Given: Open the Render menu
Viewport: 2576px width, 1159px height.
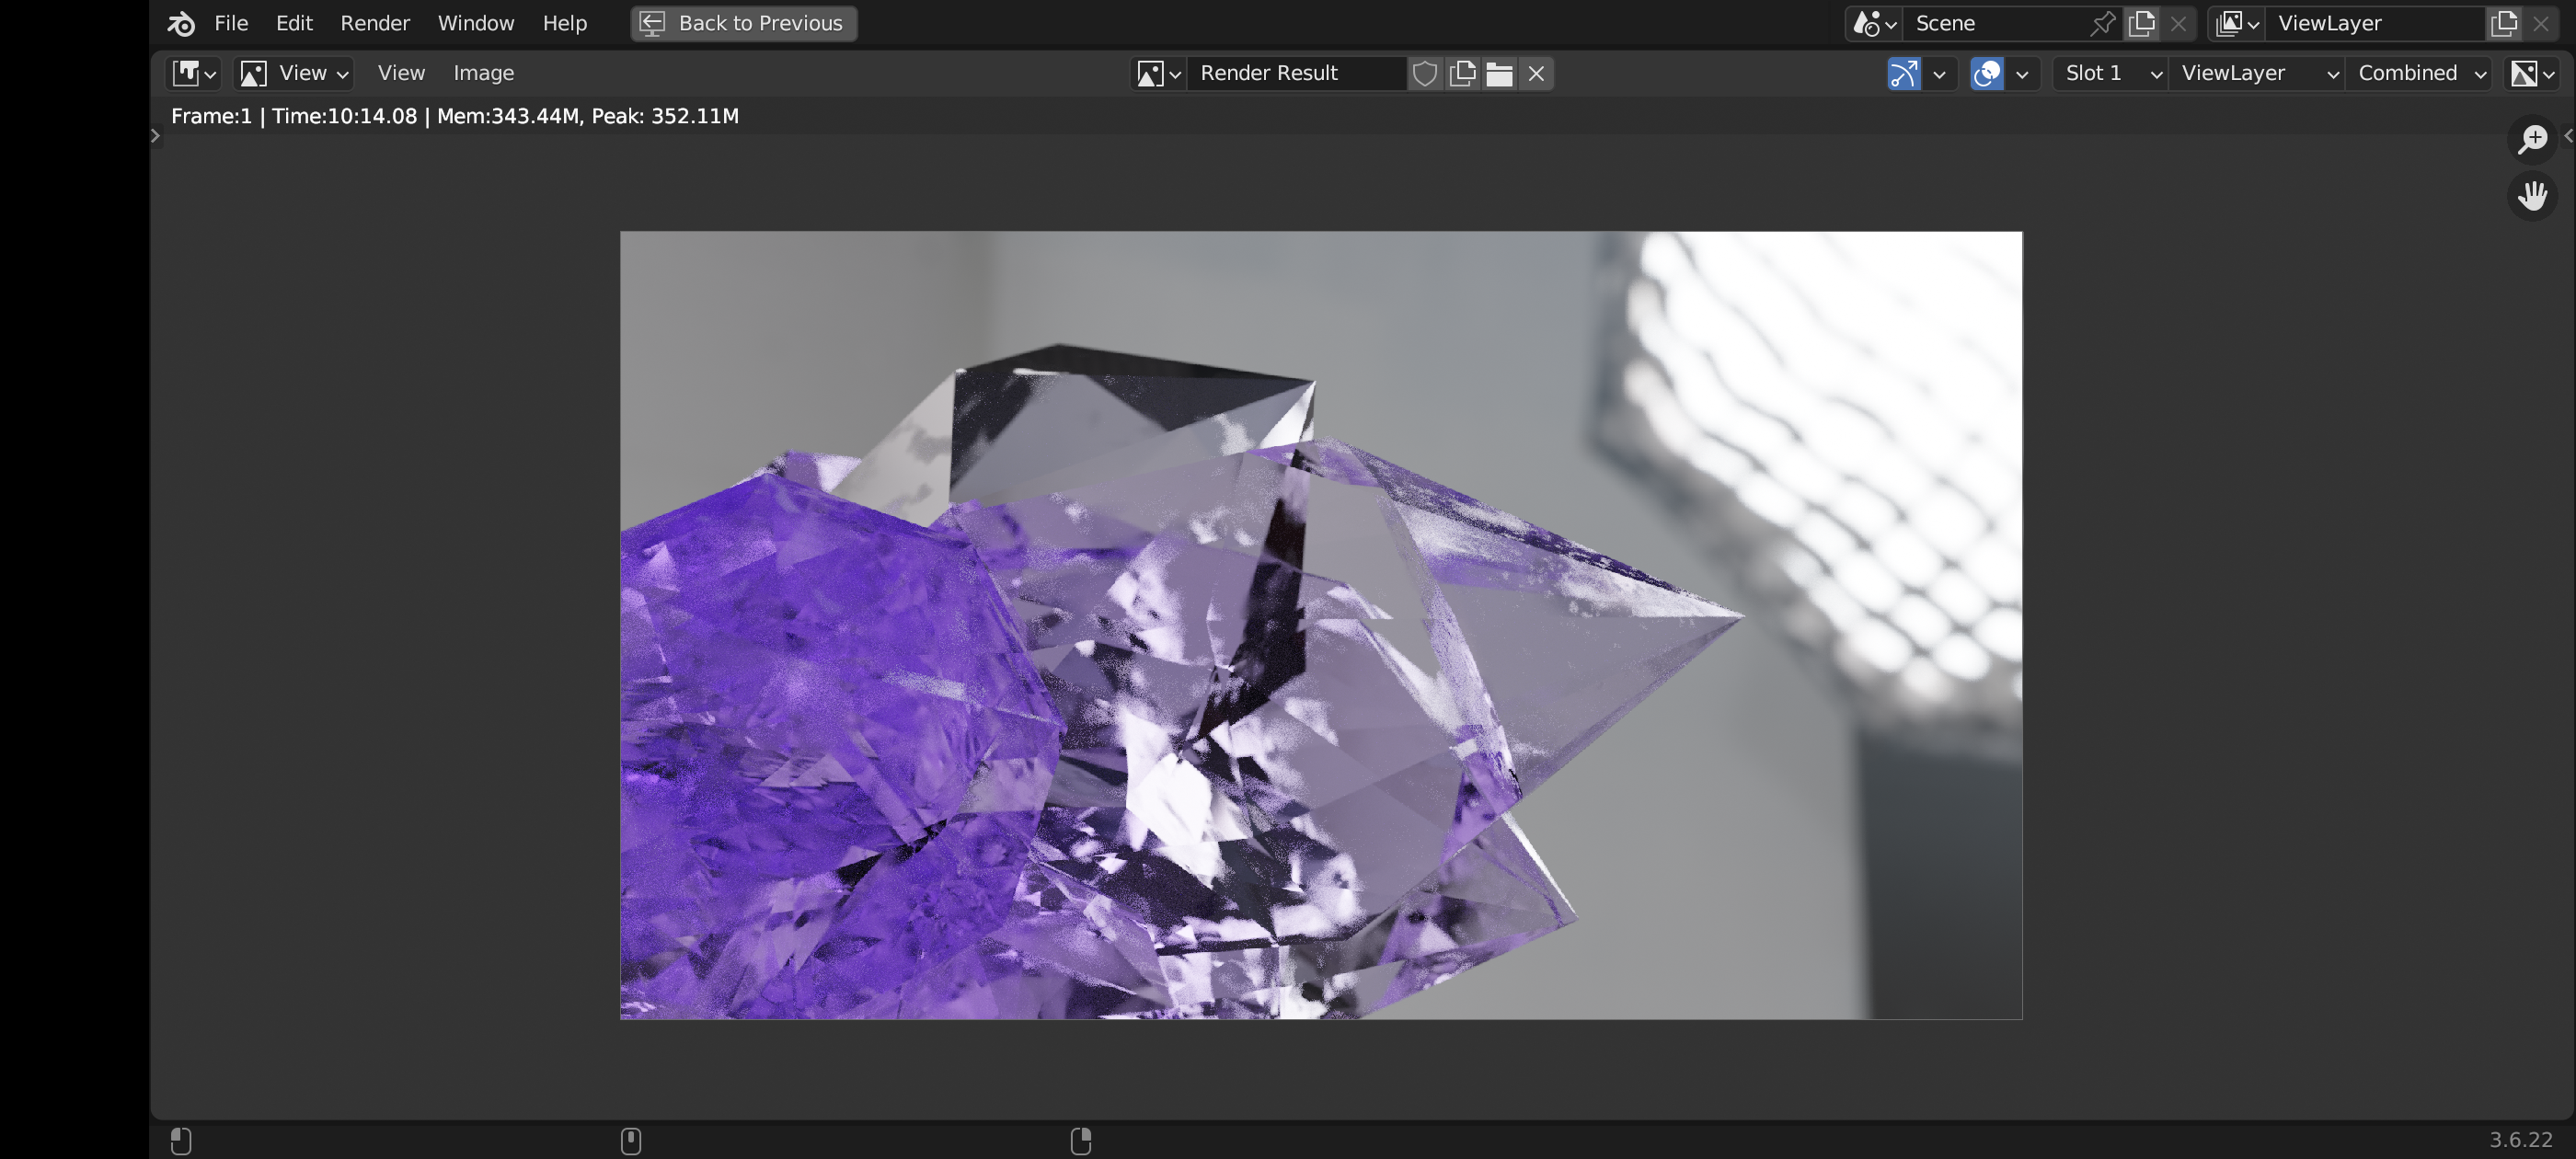Looking at the screenshot, I should (374, 23).
